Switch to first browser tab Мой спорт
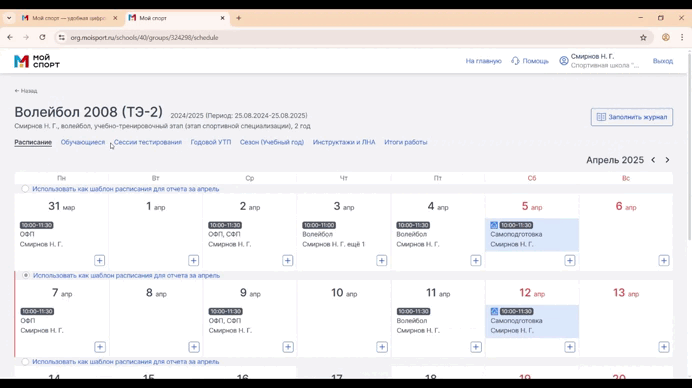 tap(68, 18)
